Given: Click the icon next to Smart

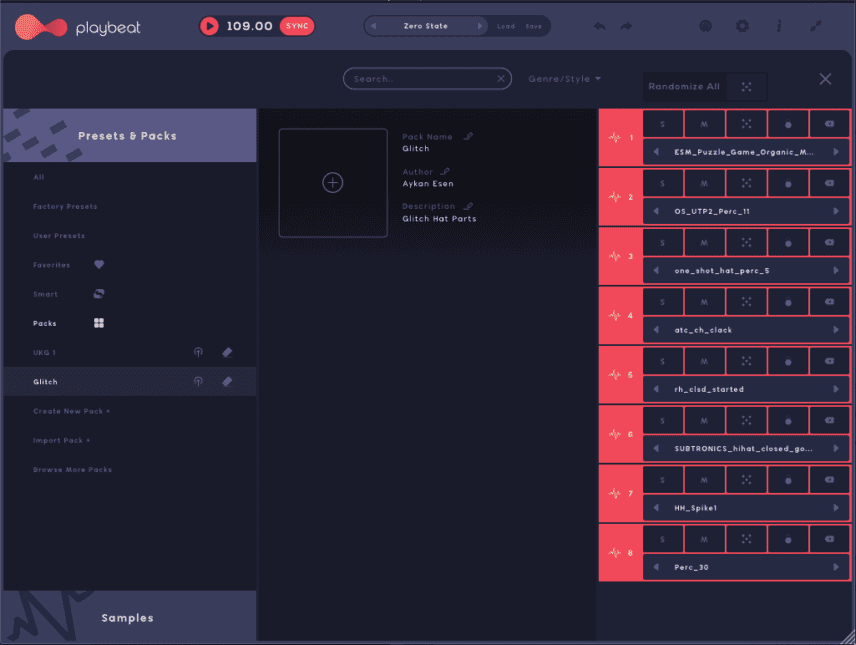Looking at the screenshot, I should pyautogui.click(x=99, y=294).
